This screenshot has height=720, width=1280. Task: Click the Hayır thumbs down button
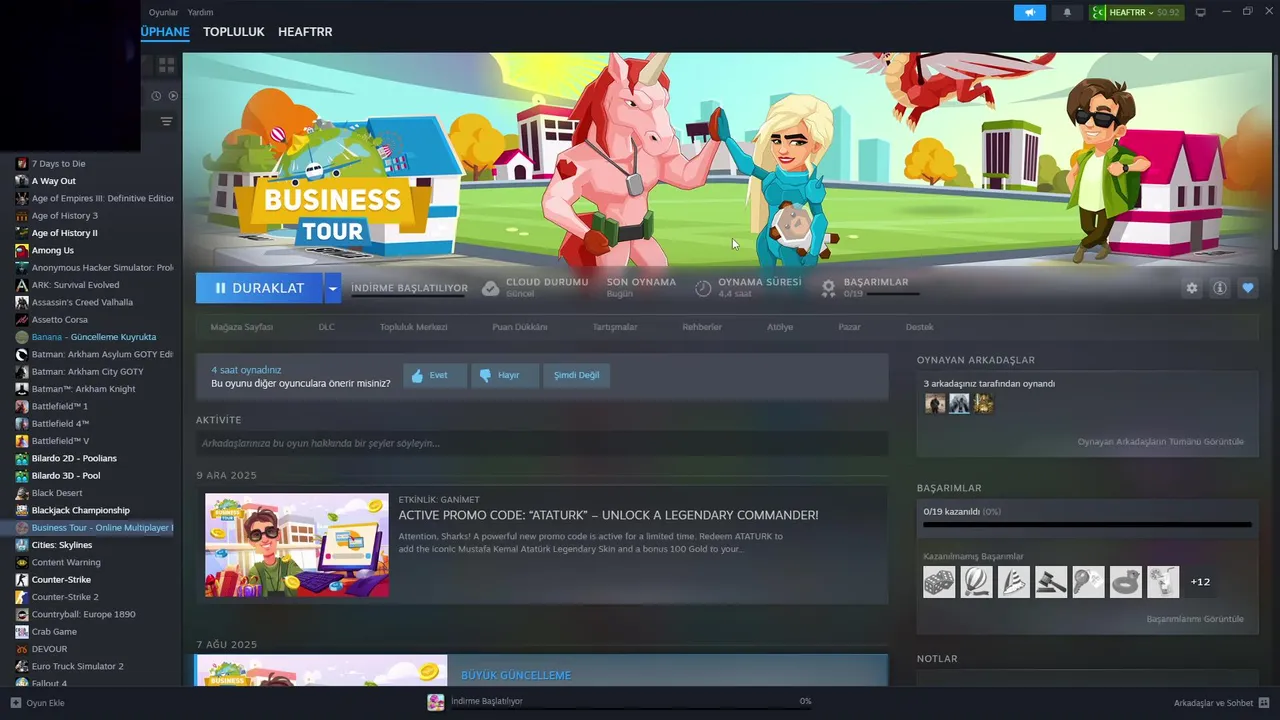coord(504,375)
